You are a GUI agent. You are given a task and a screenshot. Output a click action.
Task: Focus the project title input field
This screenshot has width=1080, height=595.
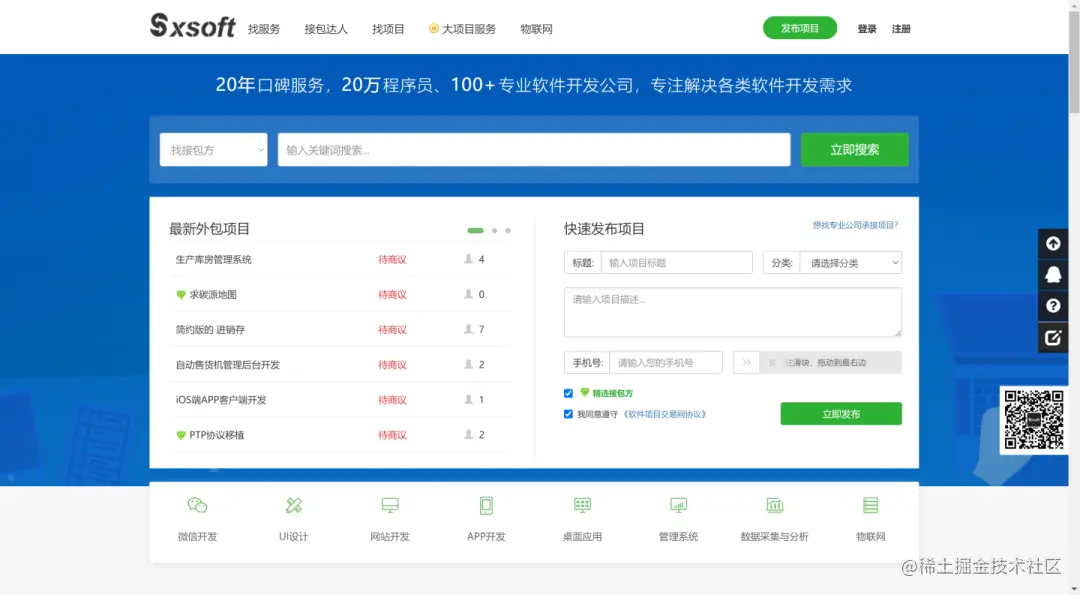pos(676,262)
